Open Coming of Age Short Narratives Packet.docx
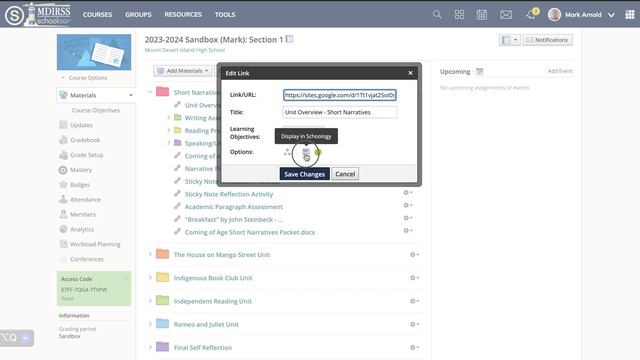 [249, 232]
